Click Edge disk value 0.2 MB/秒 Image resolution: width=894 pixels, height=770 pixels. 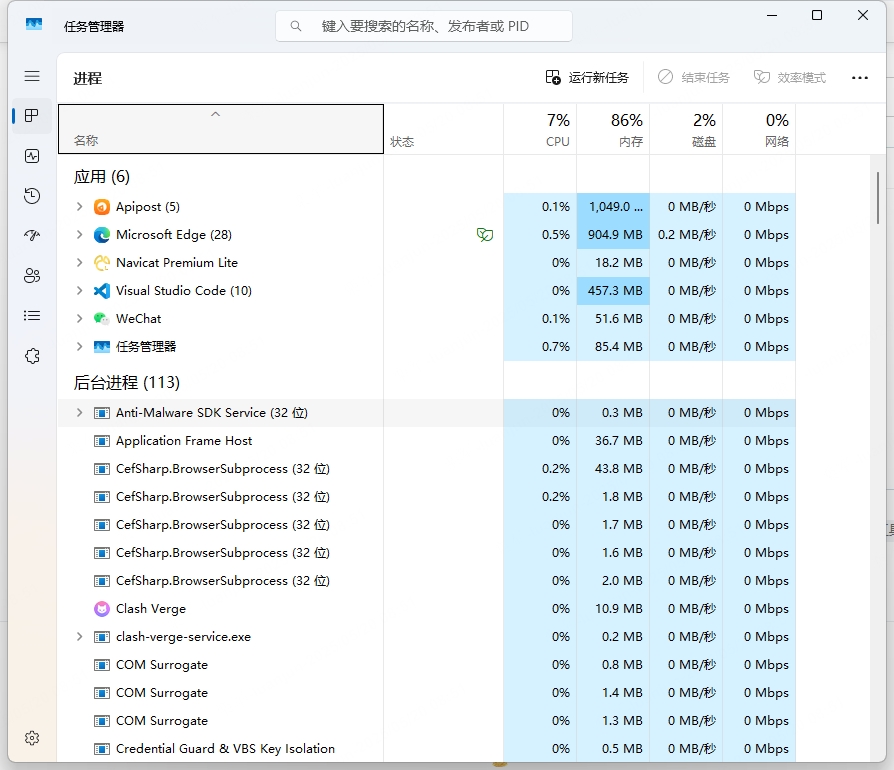coord(687,235)
